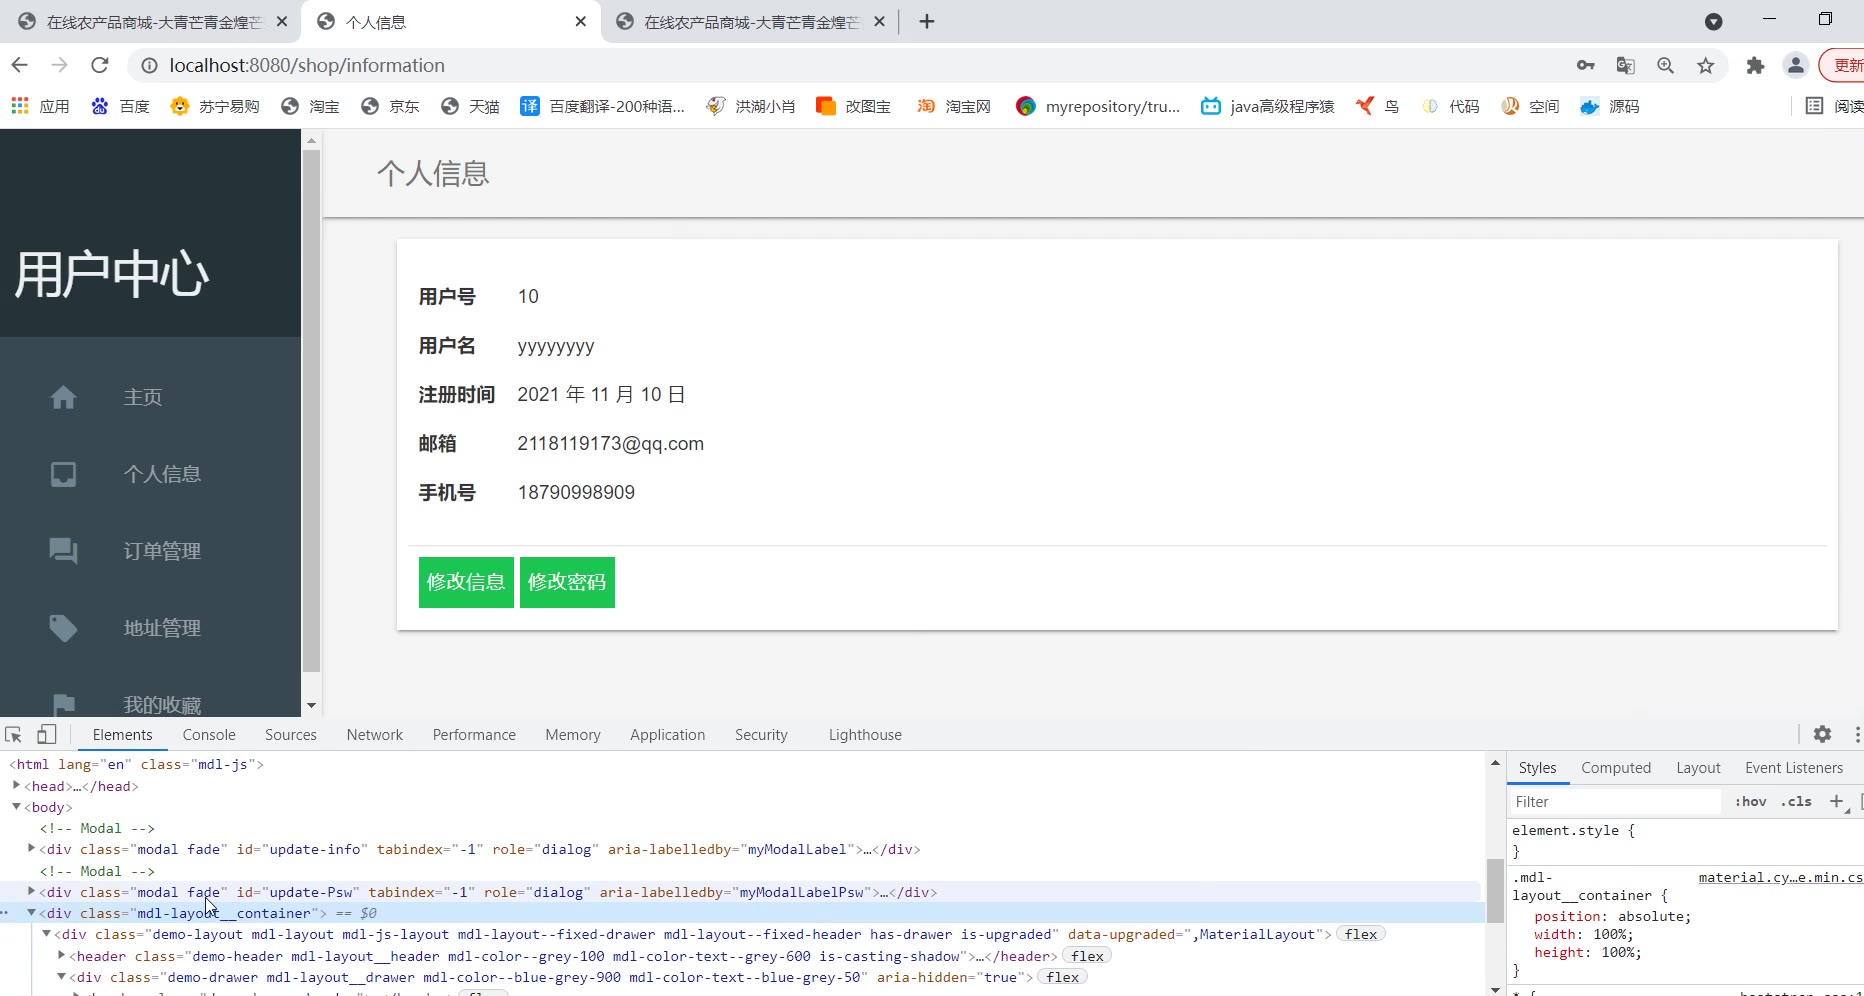Expand the update-Psw modal div node
This screenshot has width=1864, height=996.
pyautogui.click(x=31, y=892)
